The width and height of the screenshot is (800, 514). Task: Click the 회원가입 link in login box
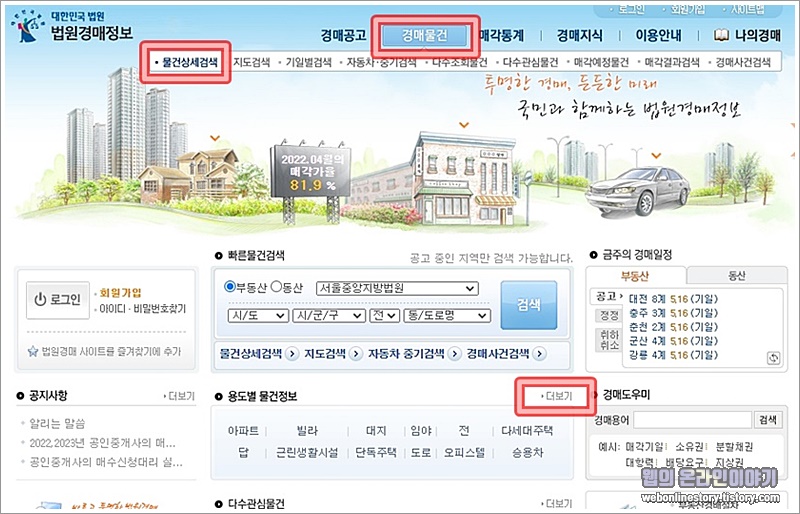(118, 293)
